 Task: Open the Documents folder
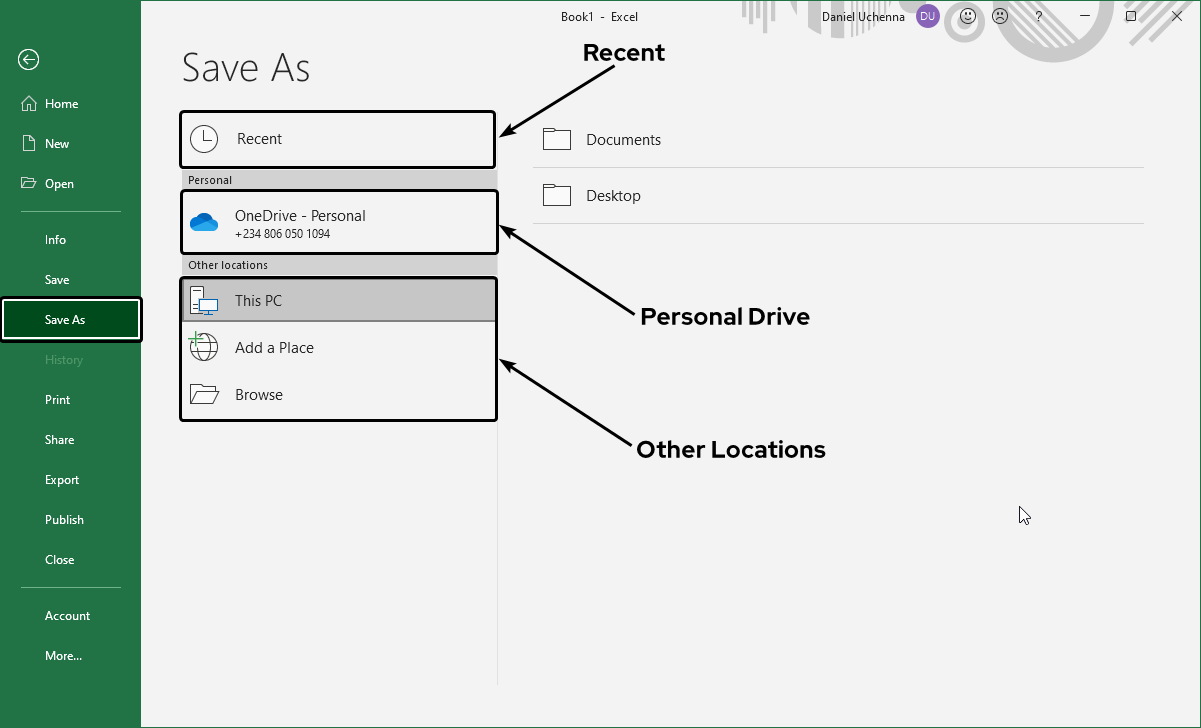click(x=623, y=140)
